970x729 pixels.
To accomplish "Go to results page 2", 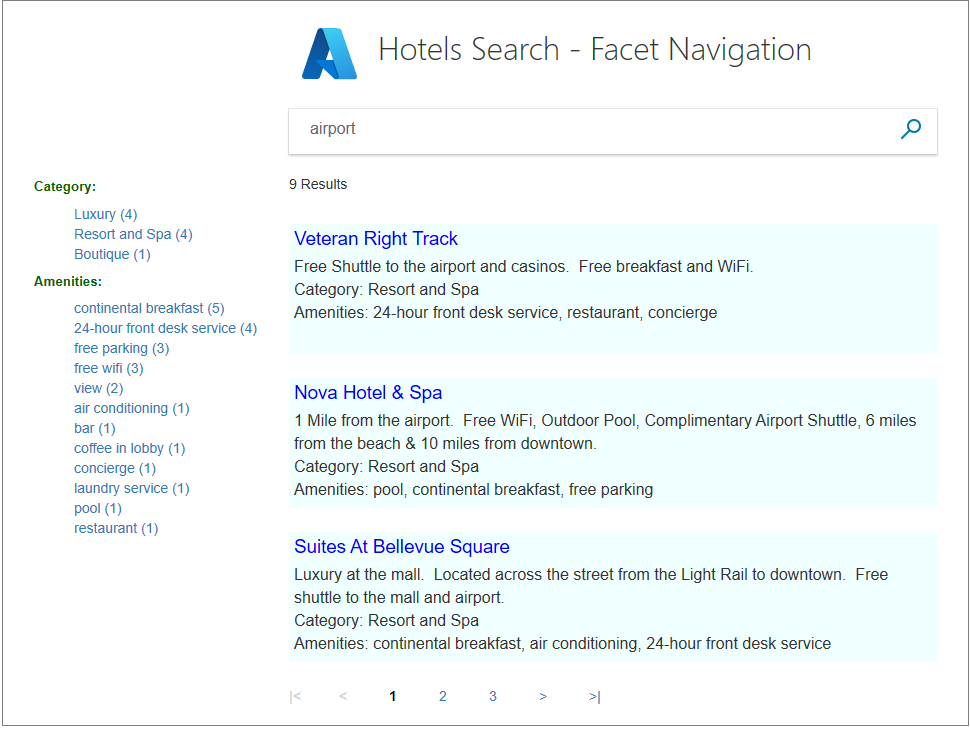I will click(x=443, y=696).
